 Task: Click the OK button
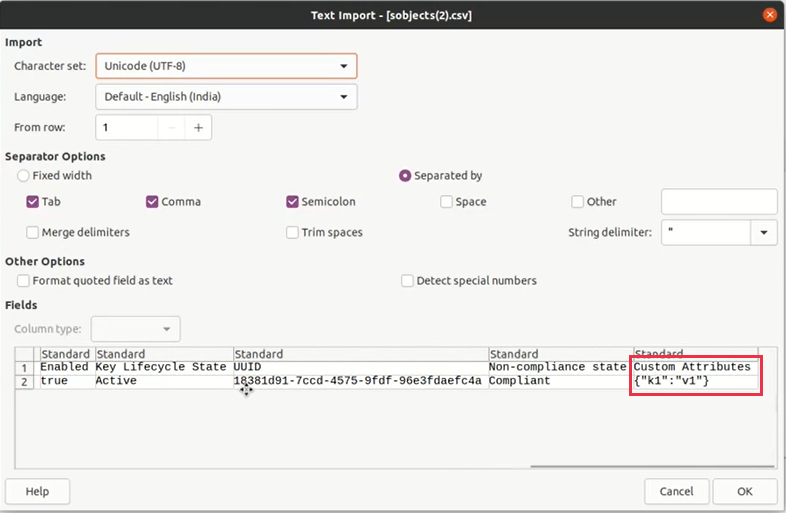(x=744, y=491)
